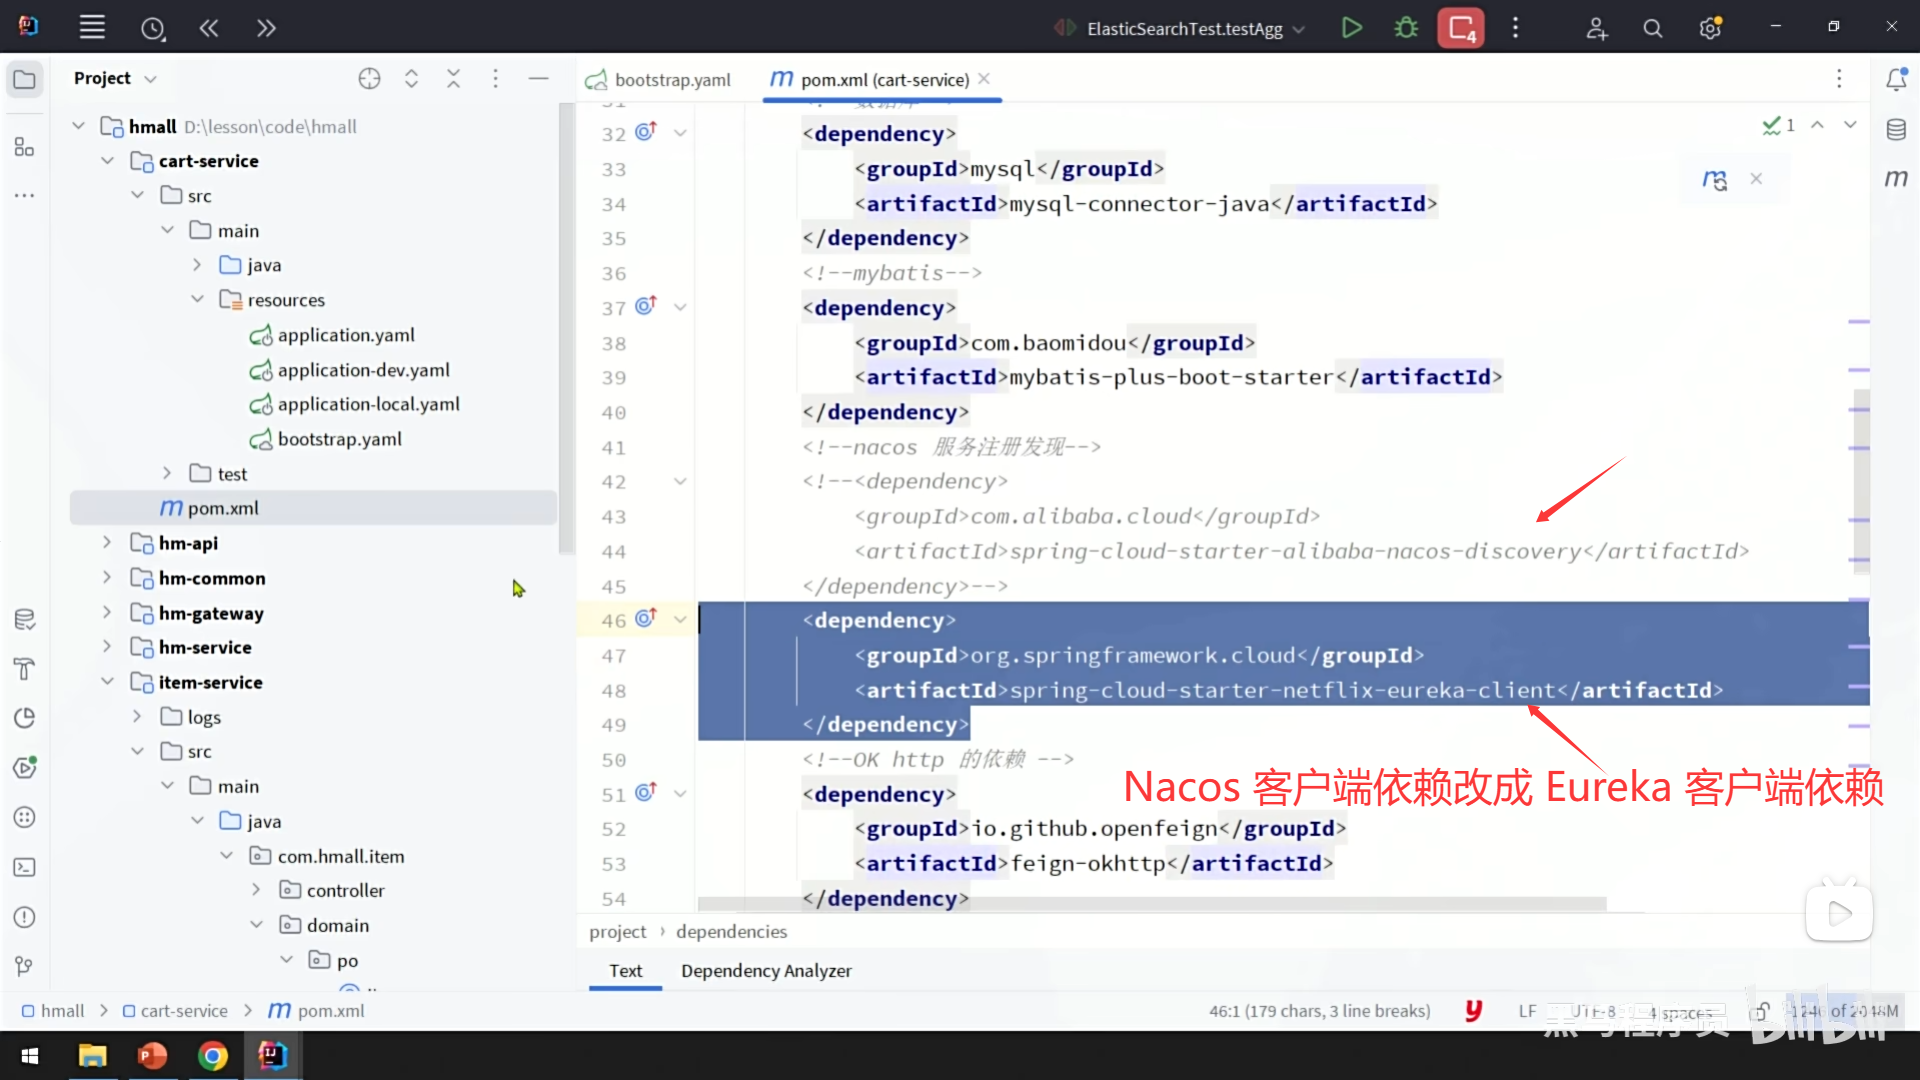
Task: Collapse the cart-service module
Action: [x=107, y=161]
